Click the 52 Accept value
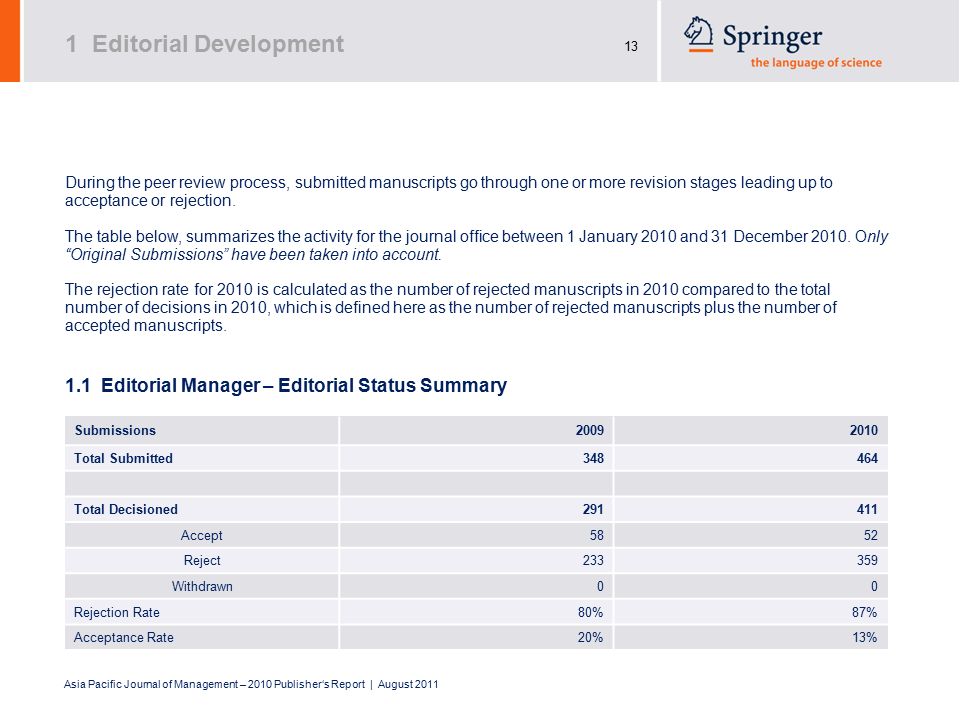This screenshot has height=720, width=960. pos(871,536)
